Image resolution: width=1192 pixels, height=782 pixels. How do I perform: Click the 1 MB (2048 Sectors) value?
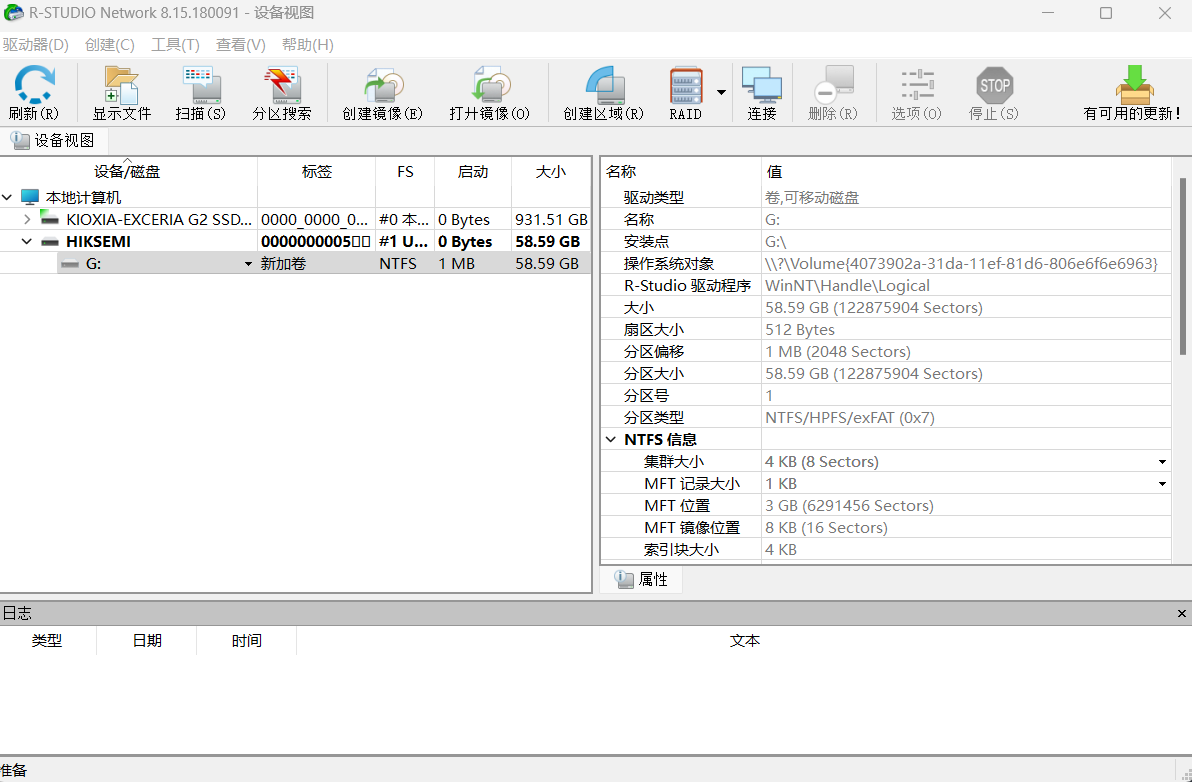click(838, 352)
